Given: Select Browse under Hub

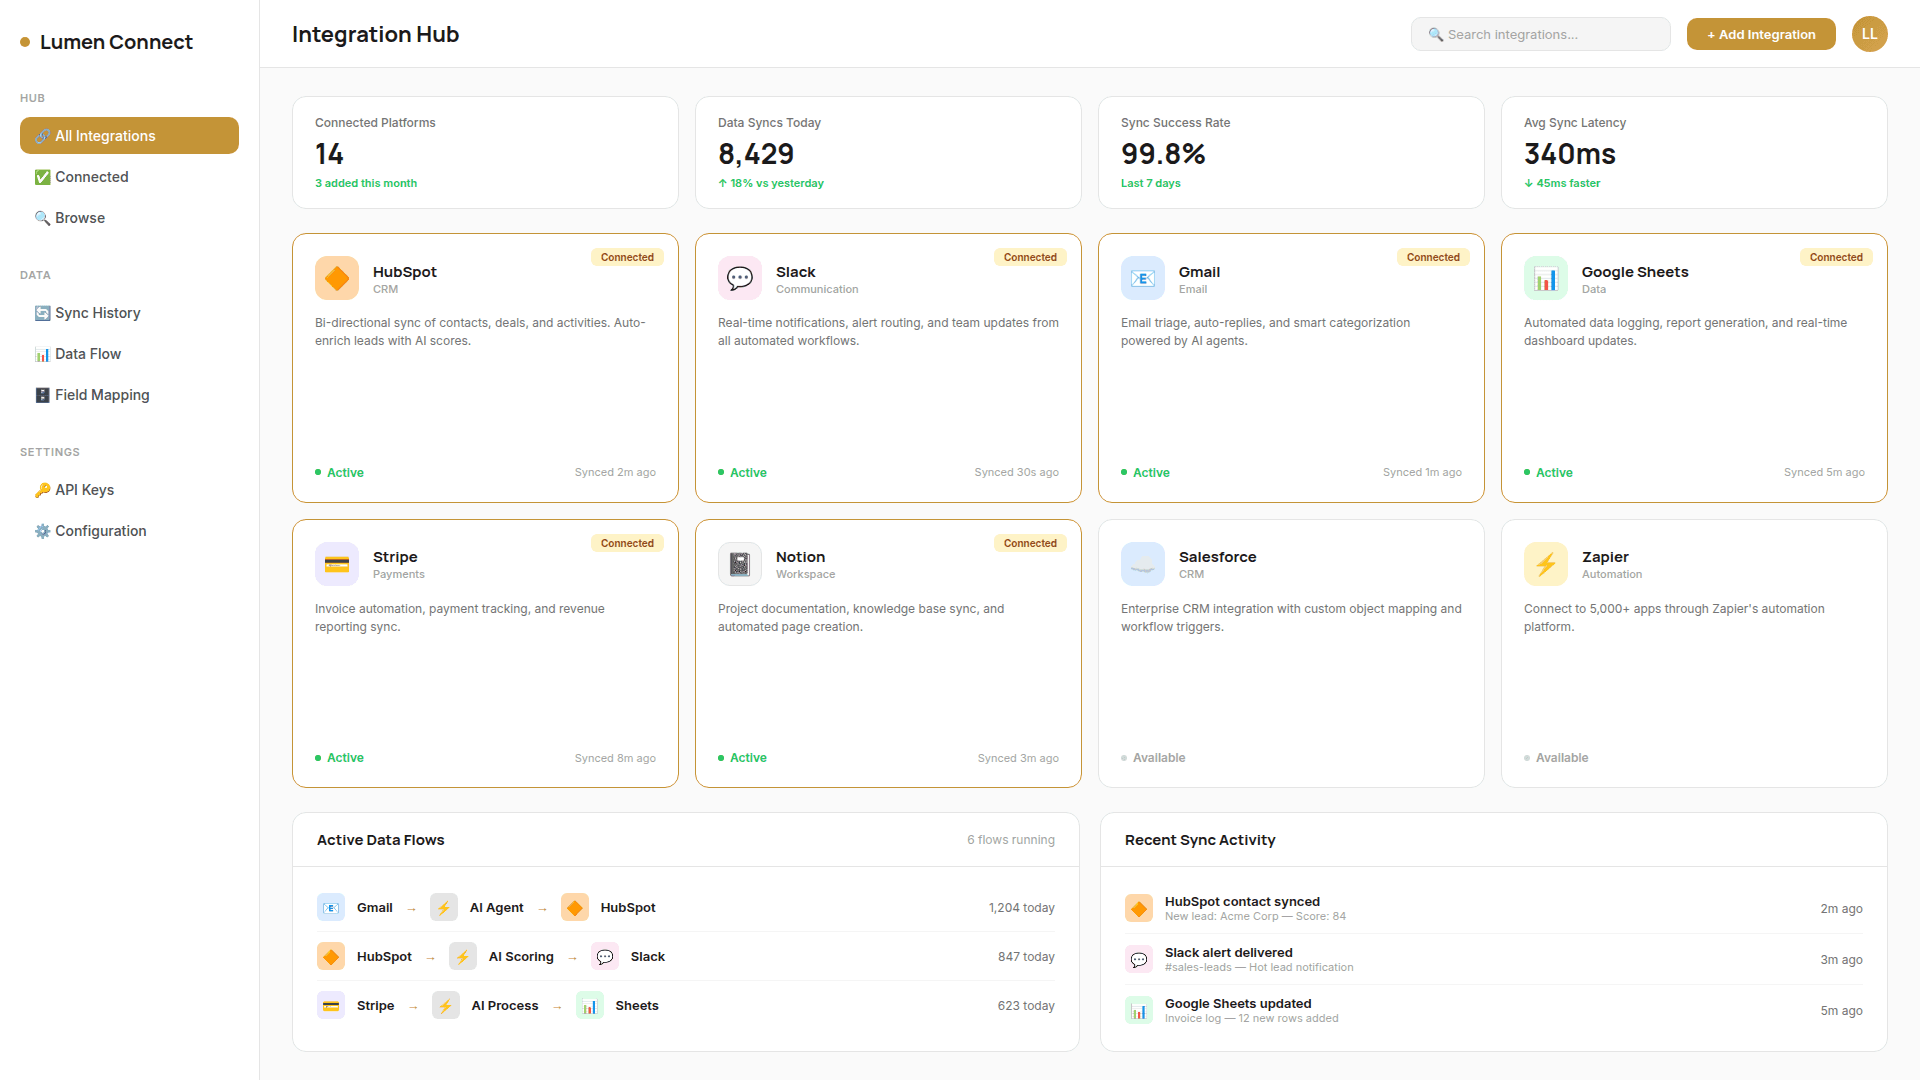Looking at the screenshot, I should [x=80, y=218].
